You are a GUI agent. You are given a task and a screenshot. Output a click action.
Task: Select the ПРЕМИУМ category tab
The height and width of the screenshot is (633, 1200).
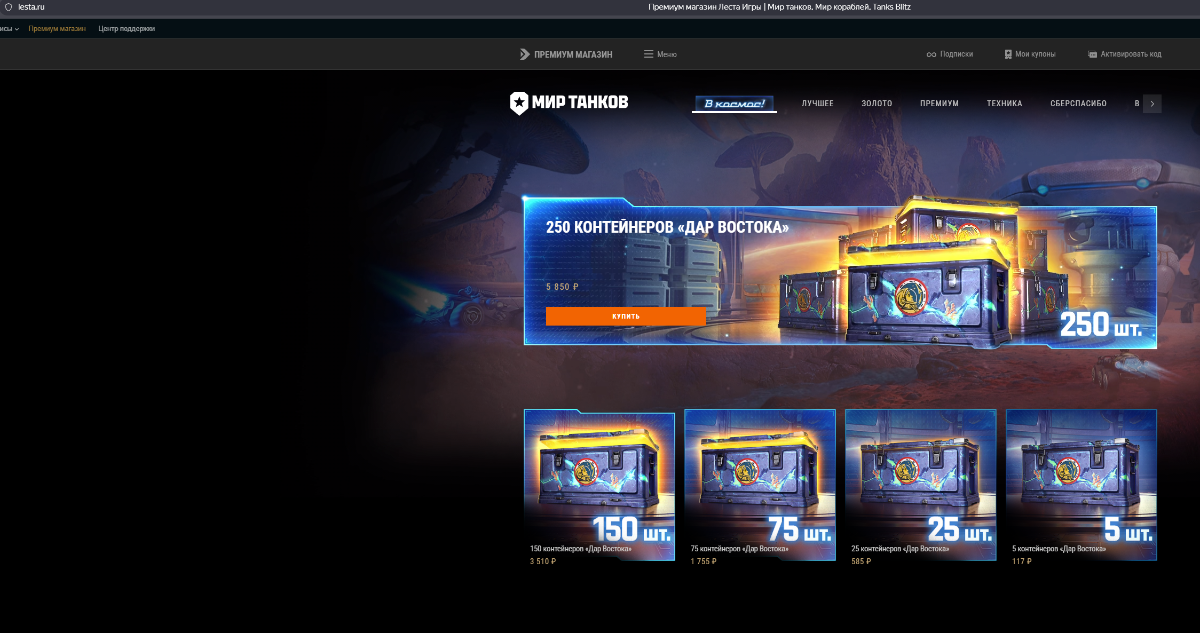coord(939,103)
